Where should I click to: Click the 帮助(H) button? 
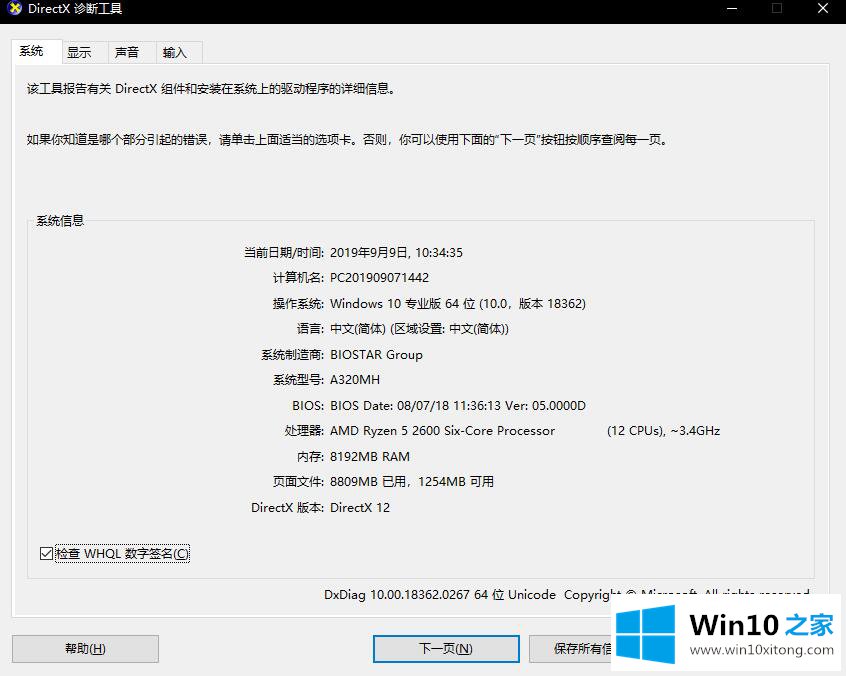click(85, 648)
